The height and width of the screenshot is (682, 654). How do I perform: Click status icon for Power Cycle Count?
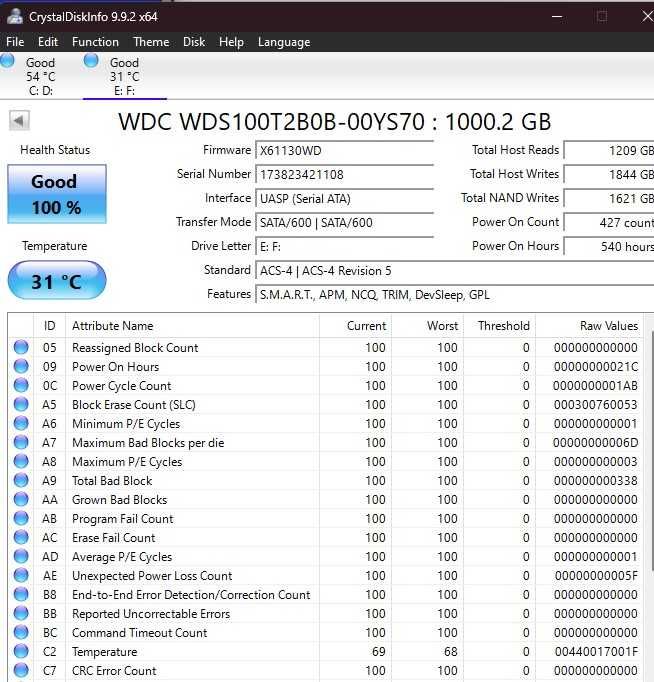pos(21,385)
